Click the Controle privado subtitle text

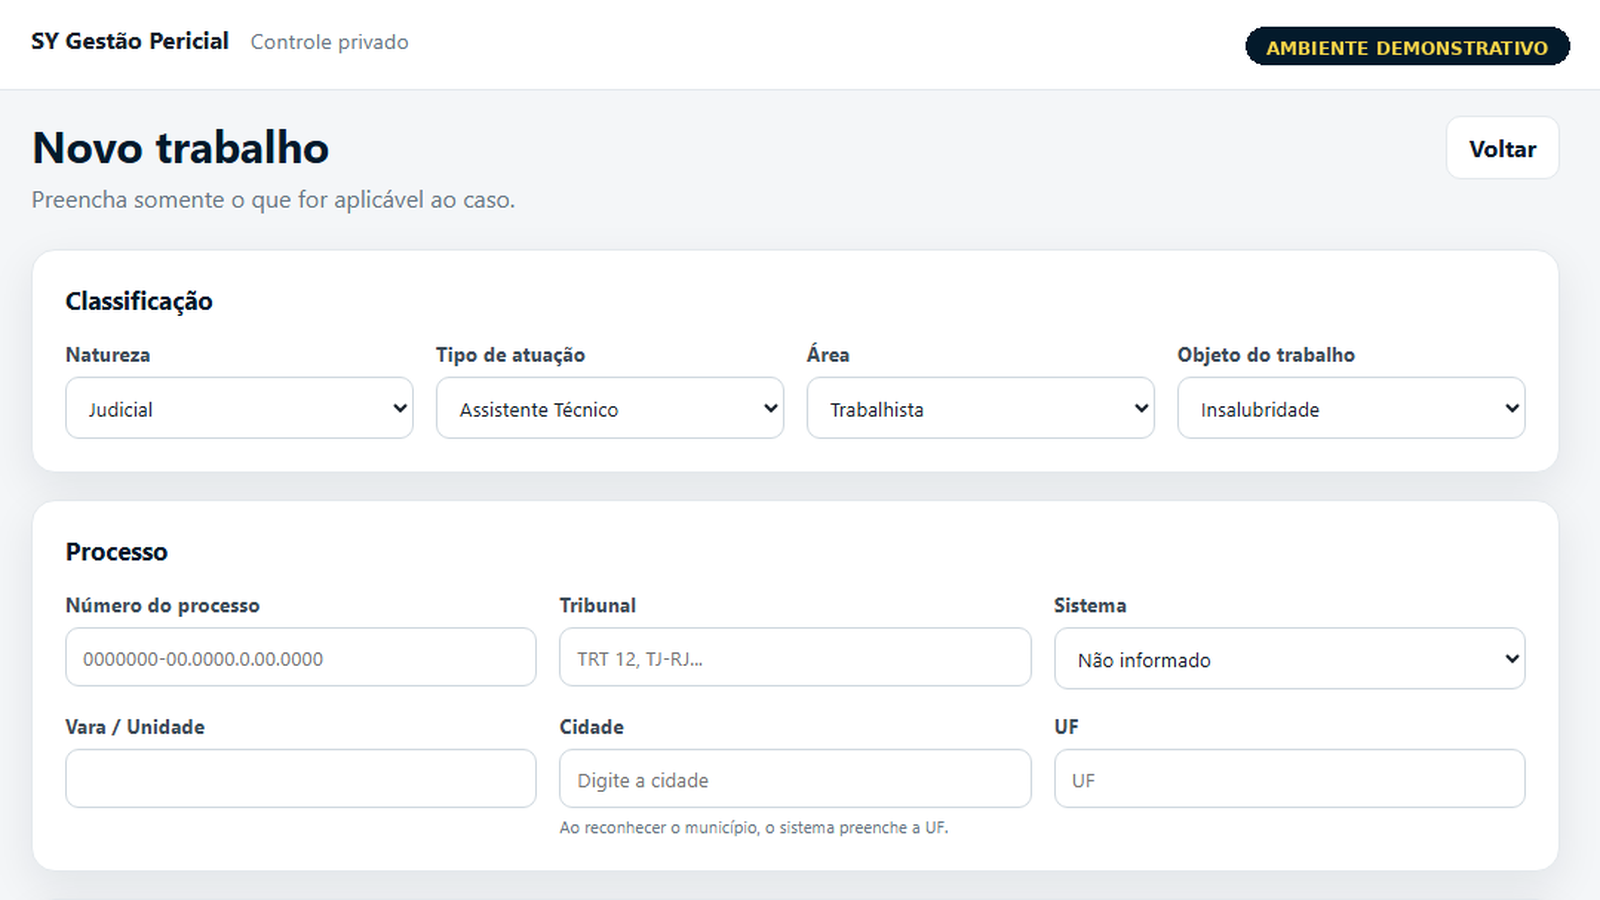coord(329,42)
